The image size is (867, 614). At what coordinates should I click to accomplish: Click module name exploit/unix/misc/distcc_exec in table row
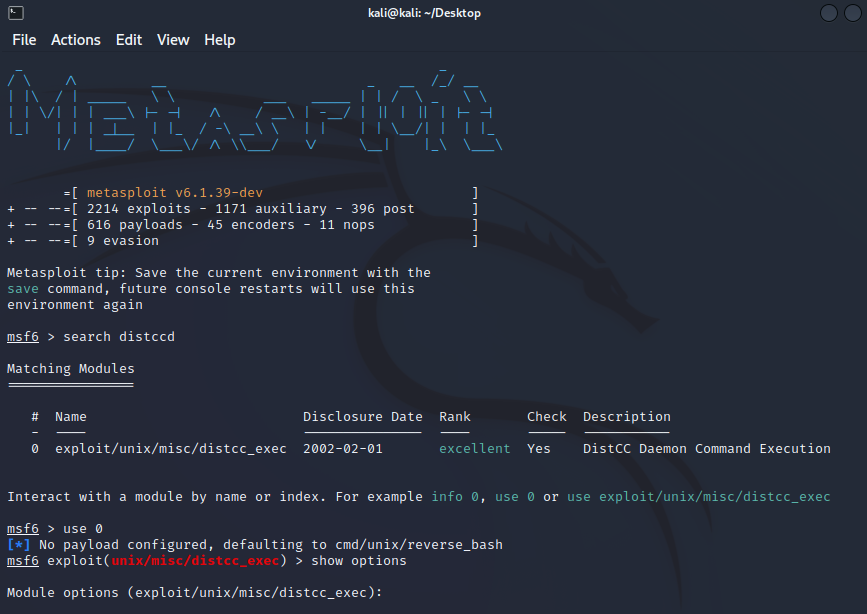tap(171, 449)
